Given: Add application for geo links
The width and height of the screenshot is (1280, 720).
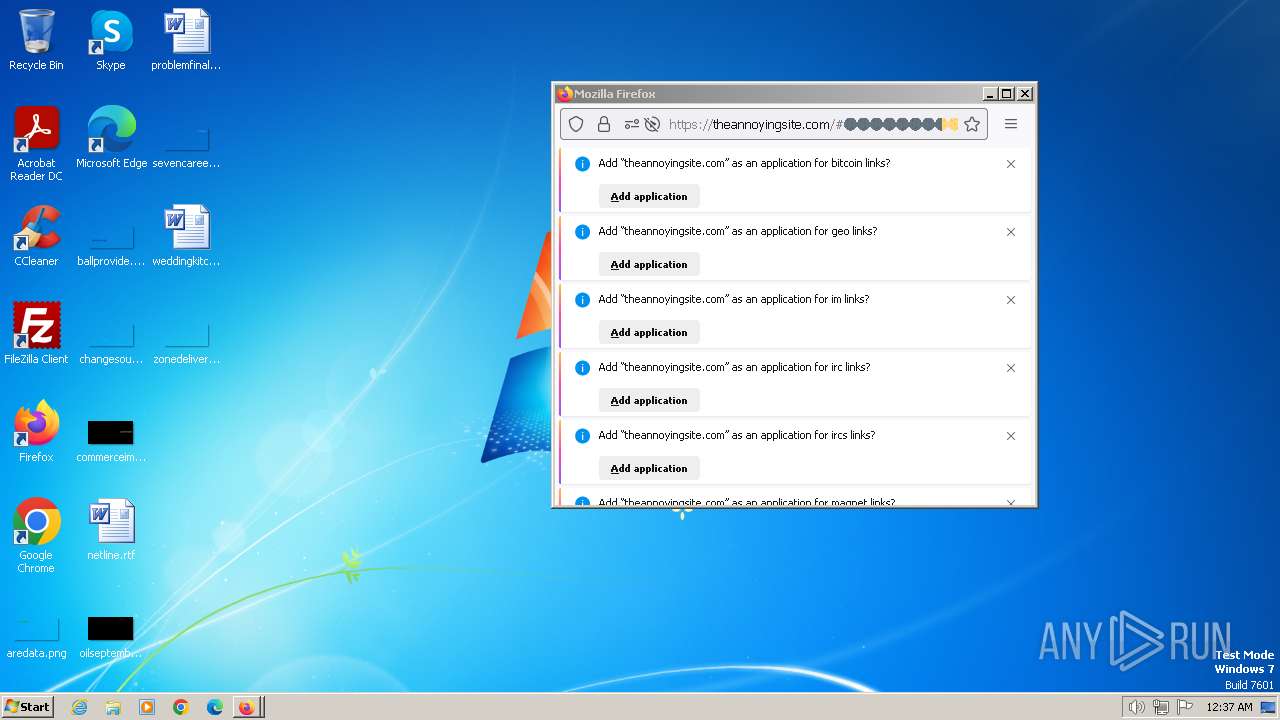Looking at the screenshot, I should [649, 264].
